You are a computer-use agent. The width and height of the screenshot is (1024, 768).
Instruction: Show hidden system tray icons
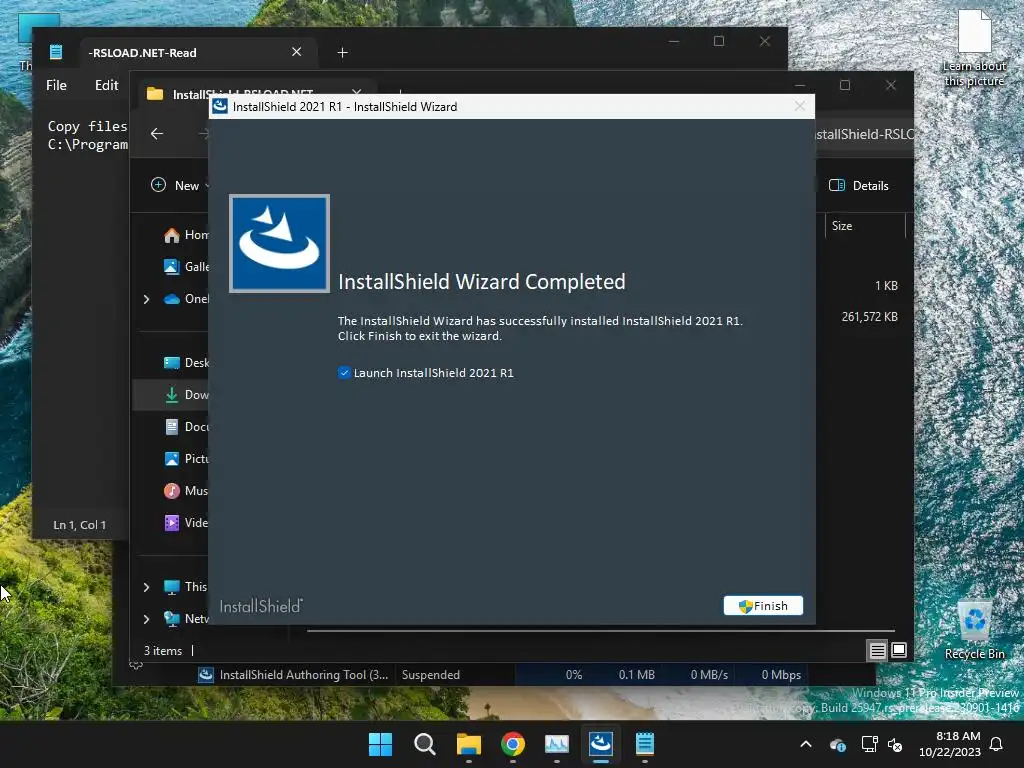click(x=806, y=744)
